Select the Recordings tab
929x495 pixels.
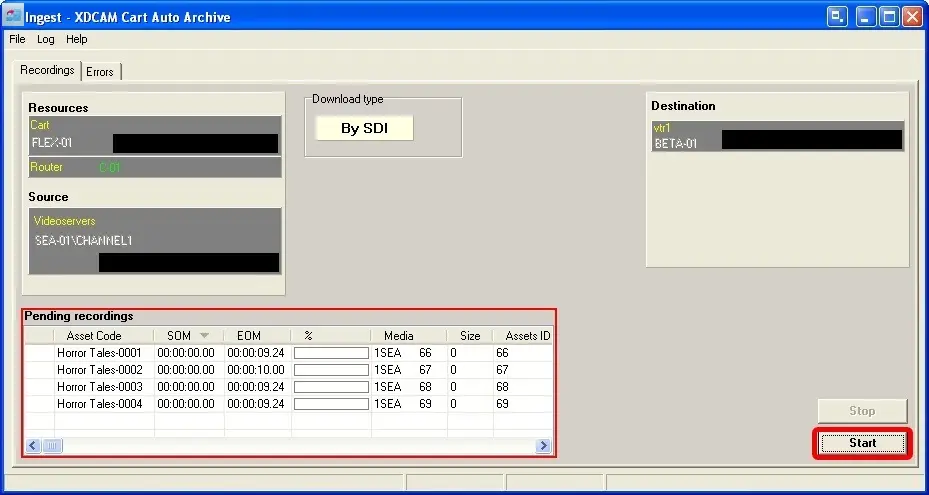coord(48,71)
